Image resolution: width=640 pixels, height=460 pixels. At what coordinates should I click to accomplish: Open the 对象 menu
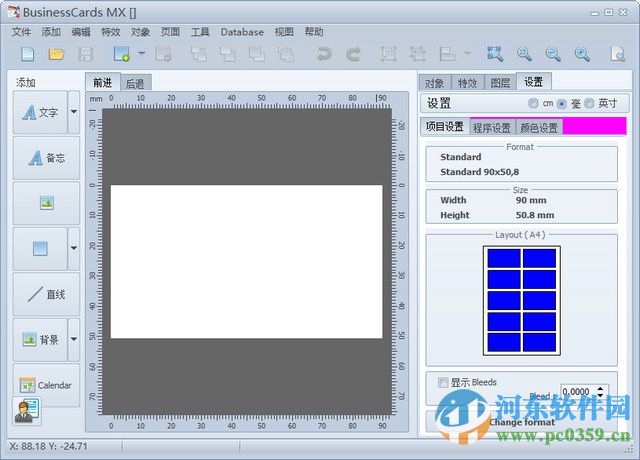click(x=140, y=32)
